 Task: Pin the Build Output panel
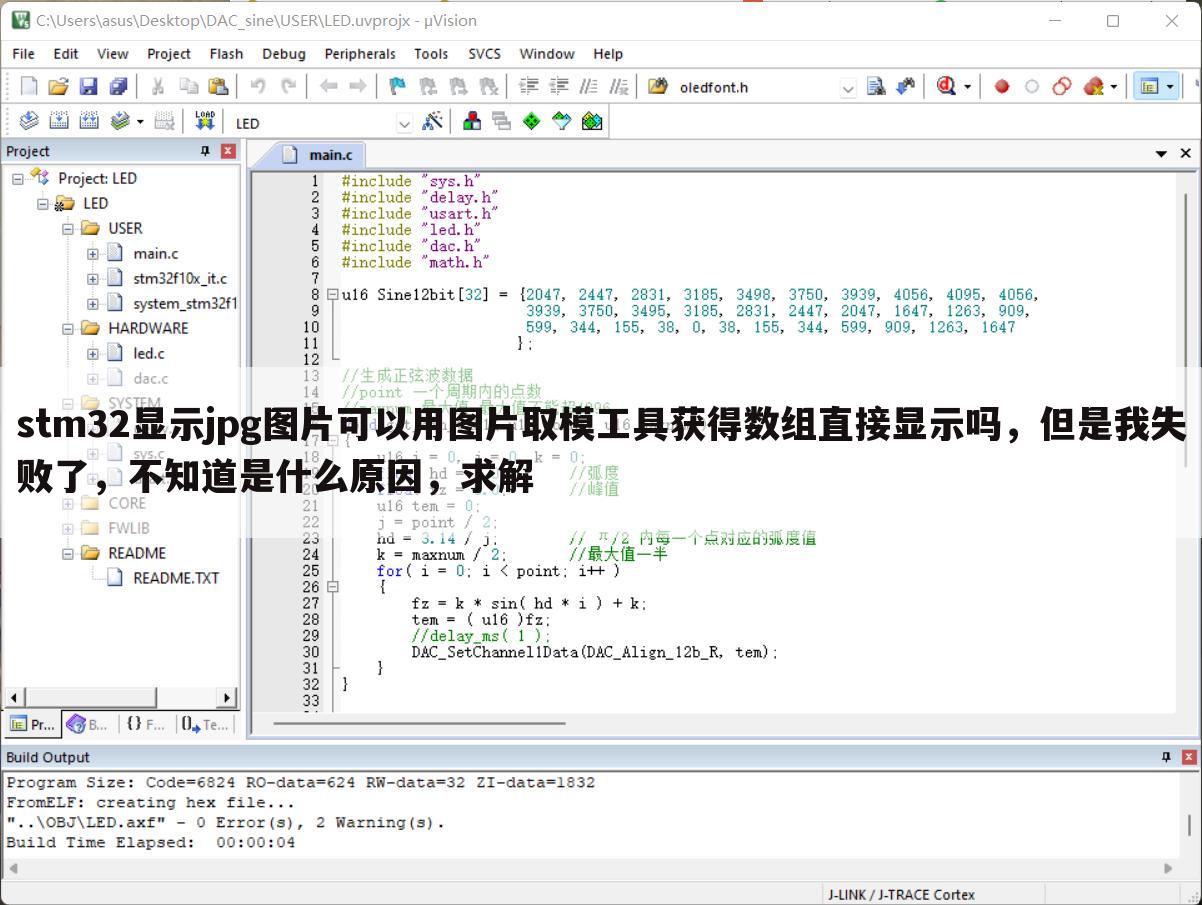[x=1166, y=757]
